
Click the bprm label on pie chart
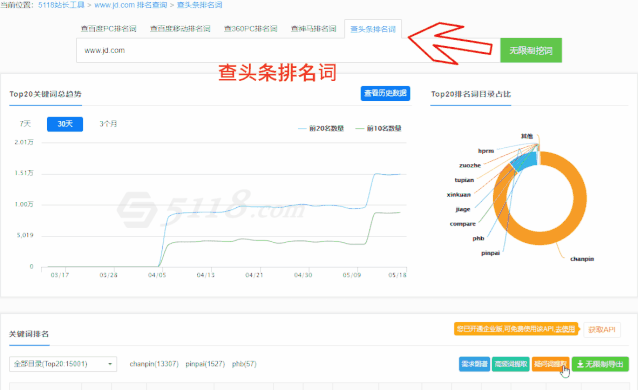486,151
